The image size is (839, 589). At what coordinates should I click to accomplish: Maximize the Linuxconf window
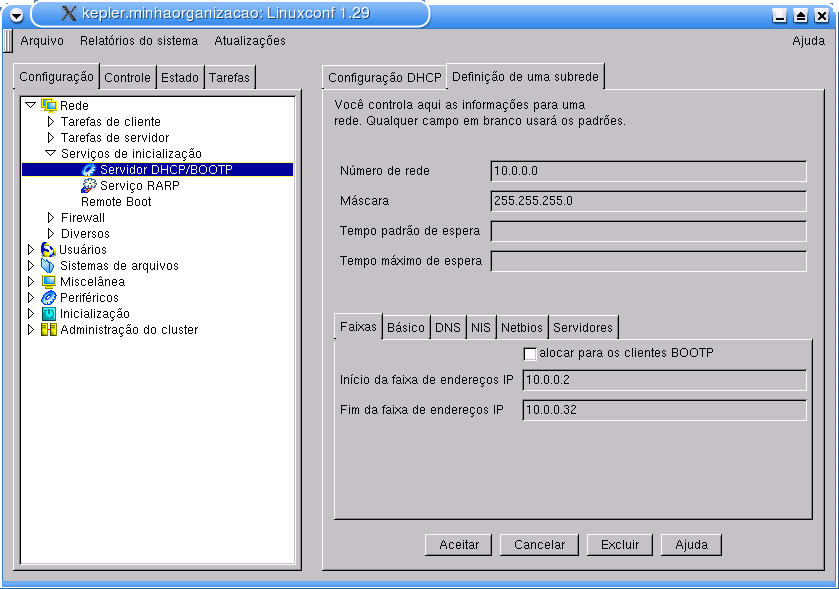(800, 16)
